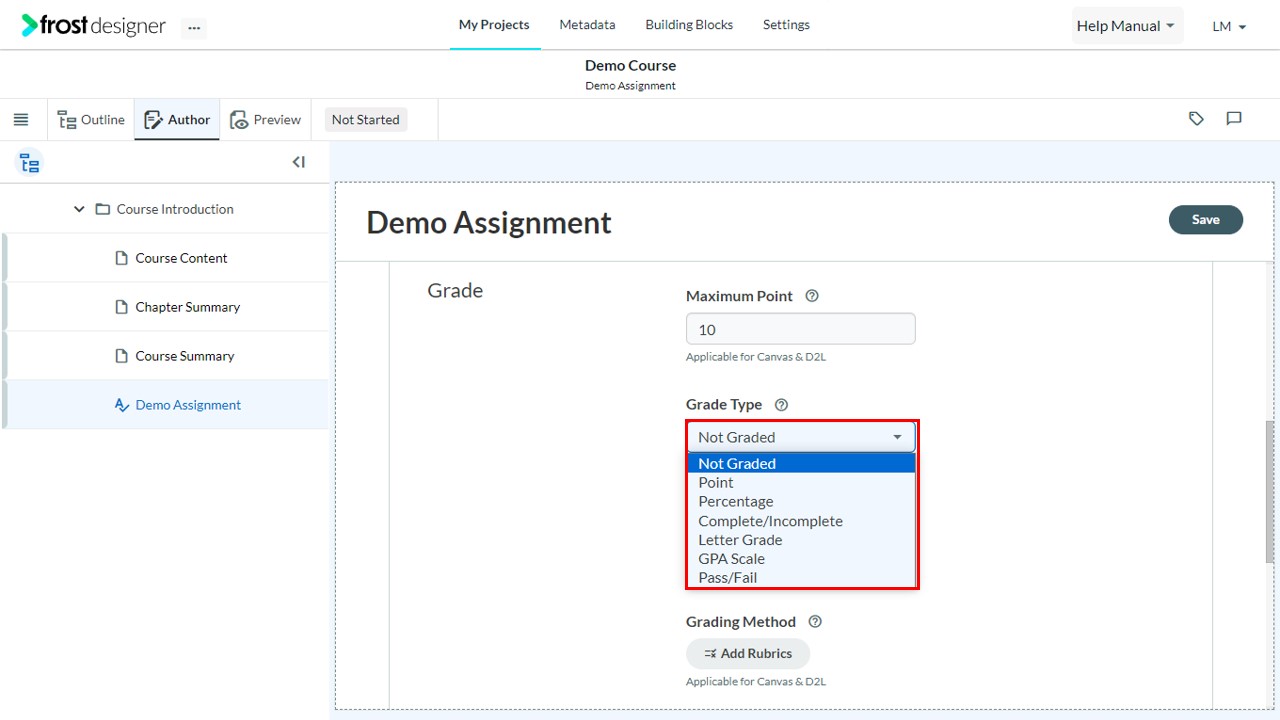Open Chapter Summary in the tree

tap(187, 307)
